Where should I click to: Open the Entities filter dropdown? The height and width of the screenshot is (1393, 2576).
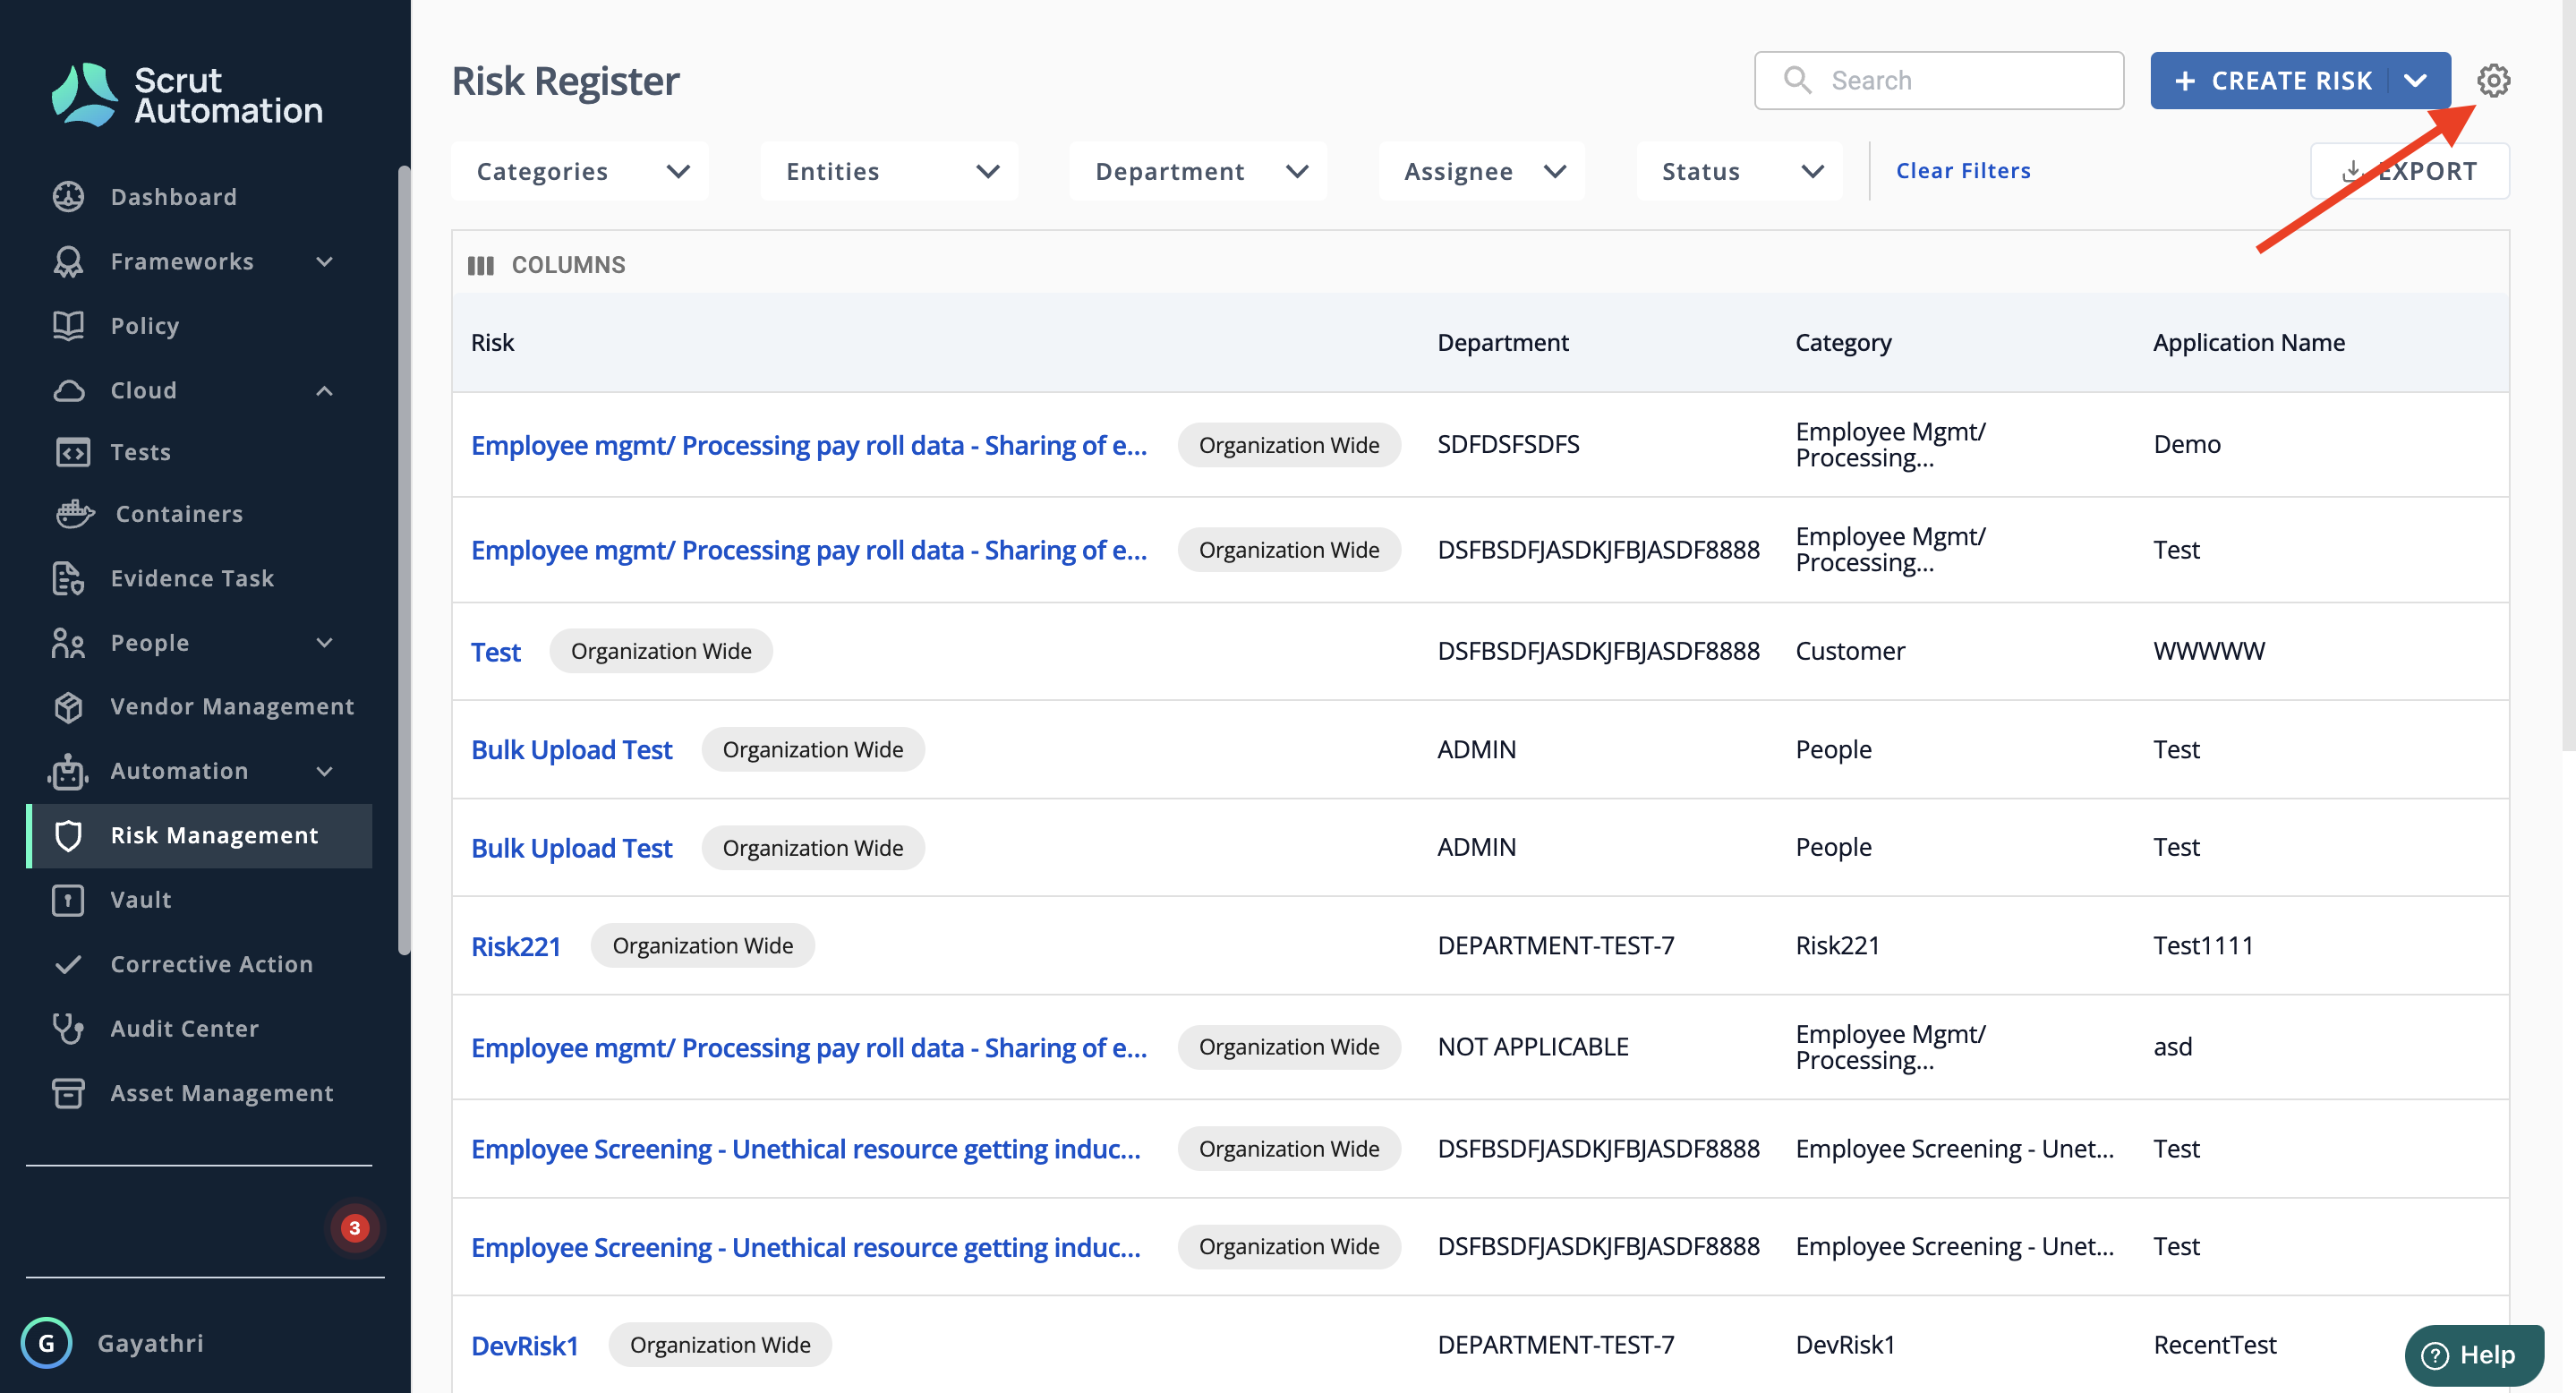[890, 171]
